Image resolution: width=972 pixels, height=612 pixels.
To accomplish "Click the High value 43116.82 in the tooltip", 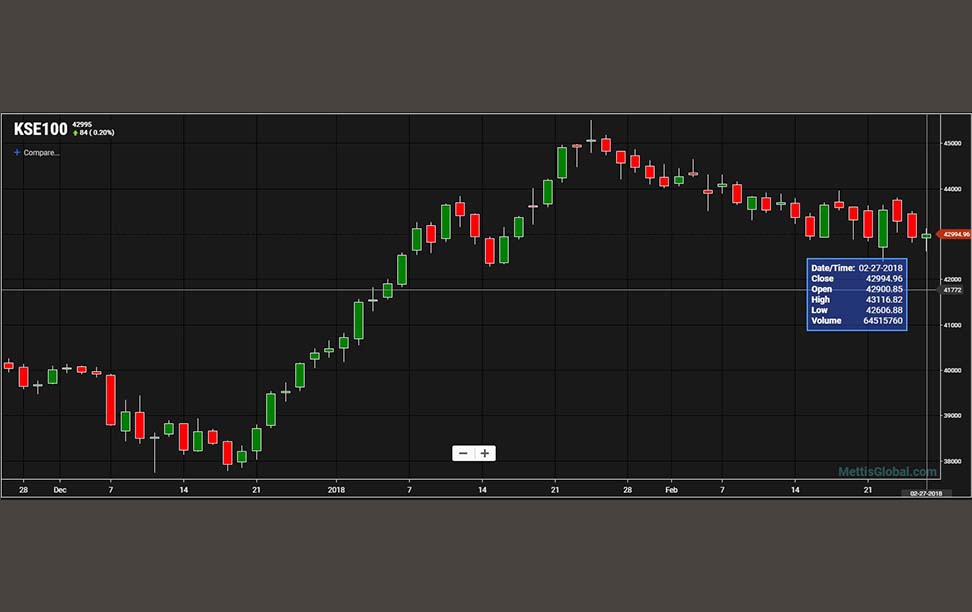I will [884, 299].
